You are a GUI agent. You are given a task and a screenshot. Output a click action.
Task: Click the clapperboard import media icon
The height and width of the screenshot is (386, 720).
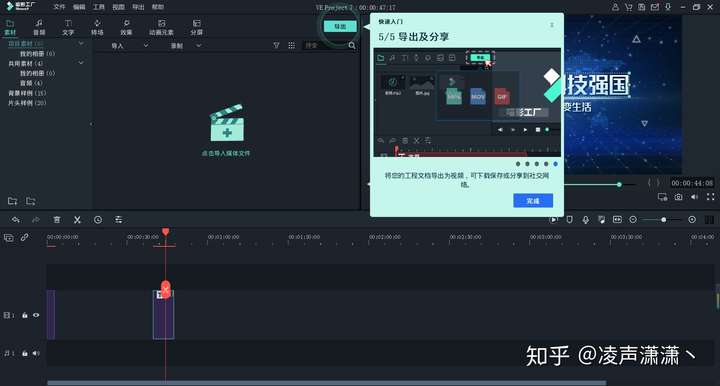point(227,123)
